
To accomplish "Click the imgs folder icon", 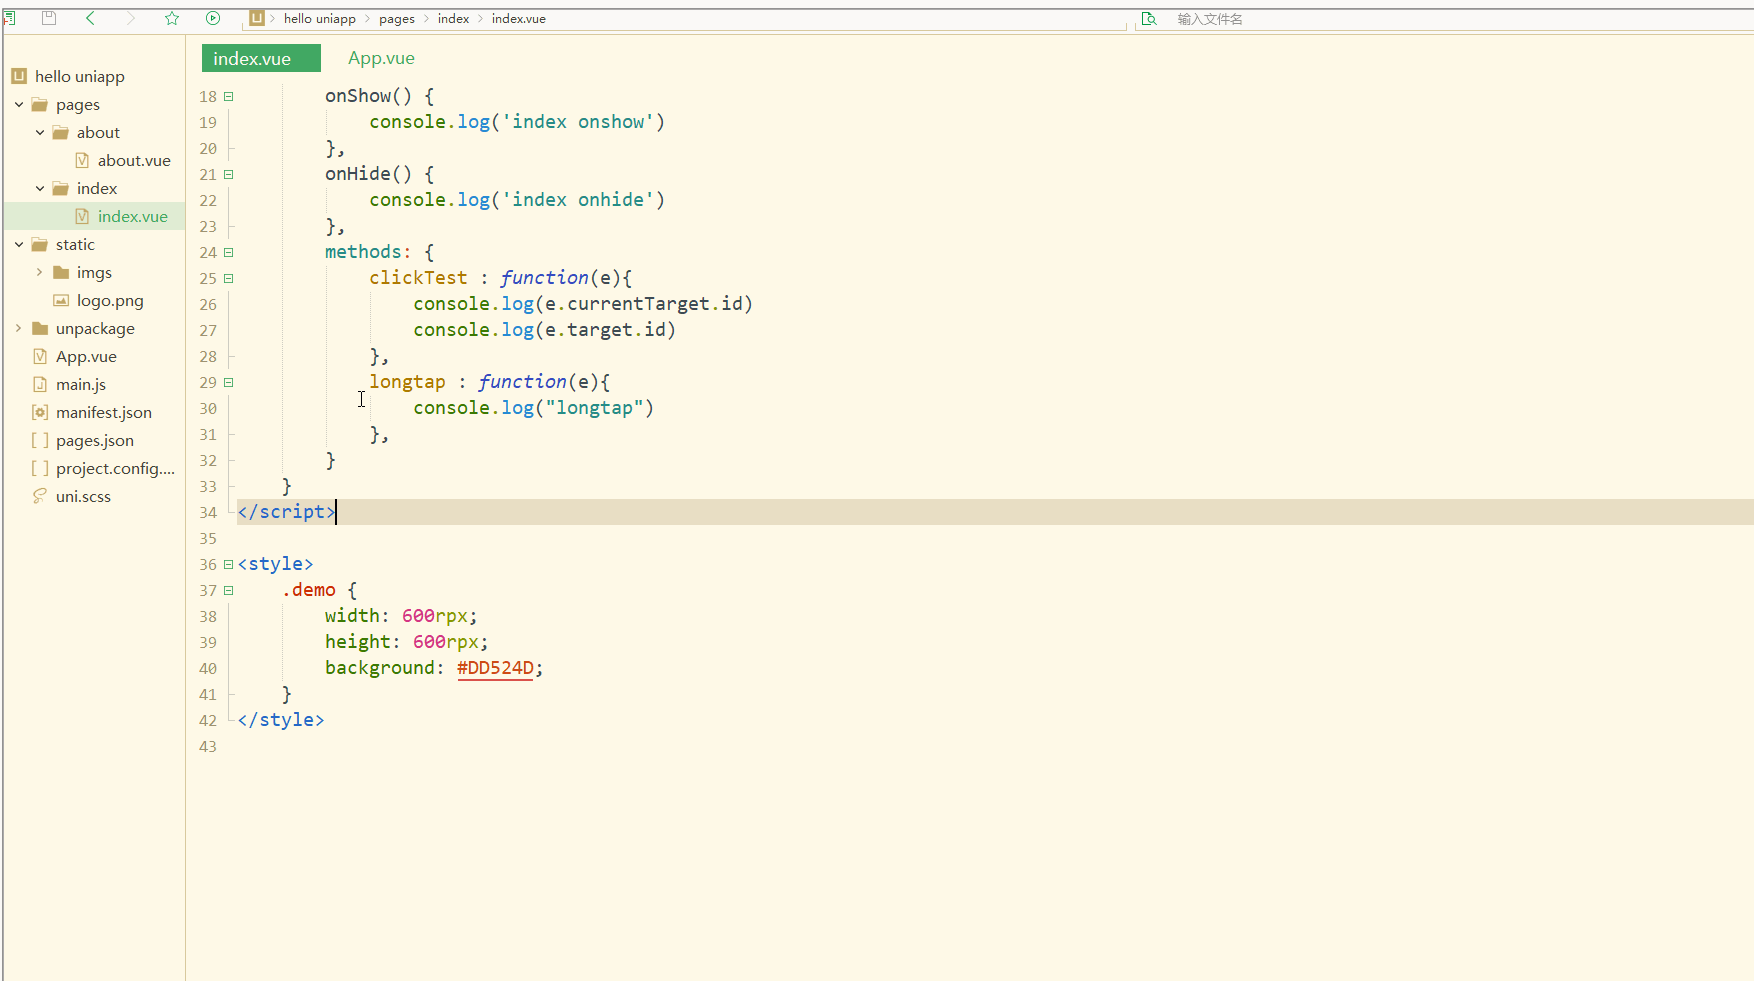I will click(x=61, y=272).
